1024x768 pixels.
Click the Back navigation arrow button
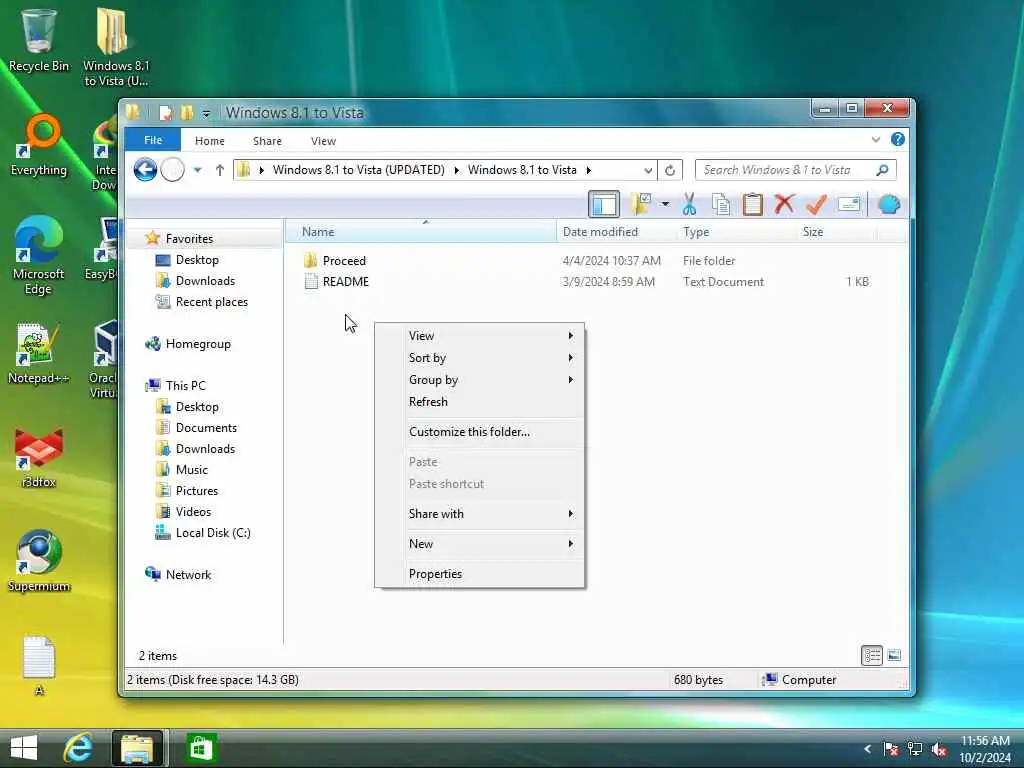pos(145,170)
